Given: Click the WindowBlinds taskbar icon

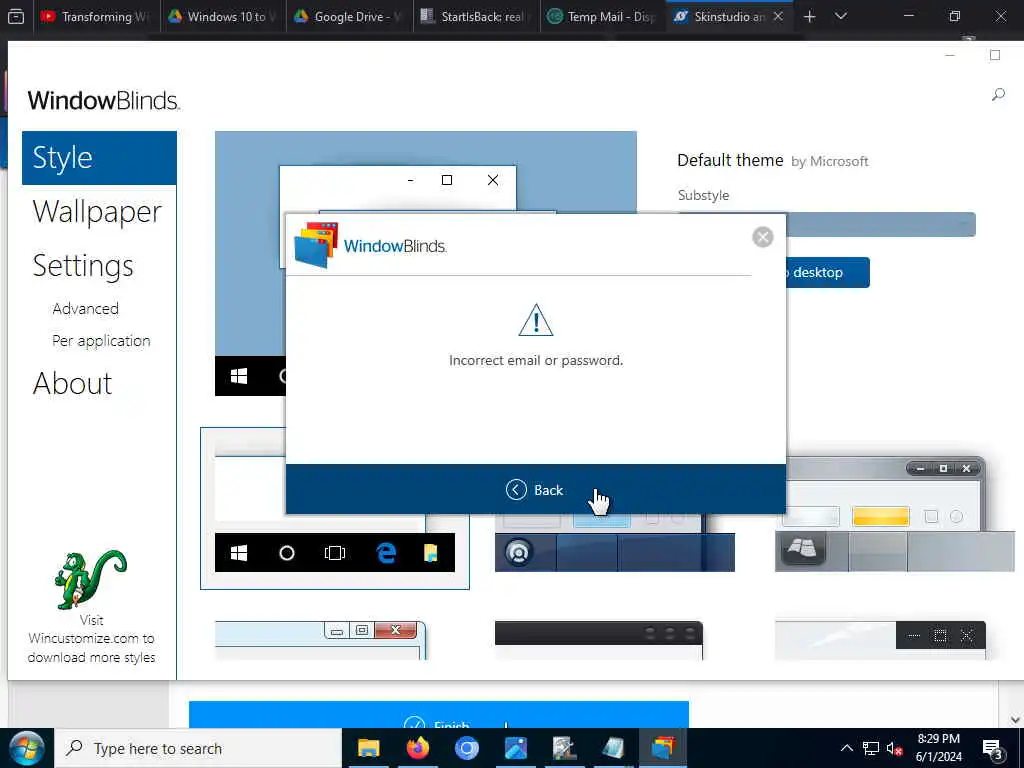Looking at the screenshot, I should tap(662, 748).
